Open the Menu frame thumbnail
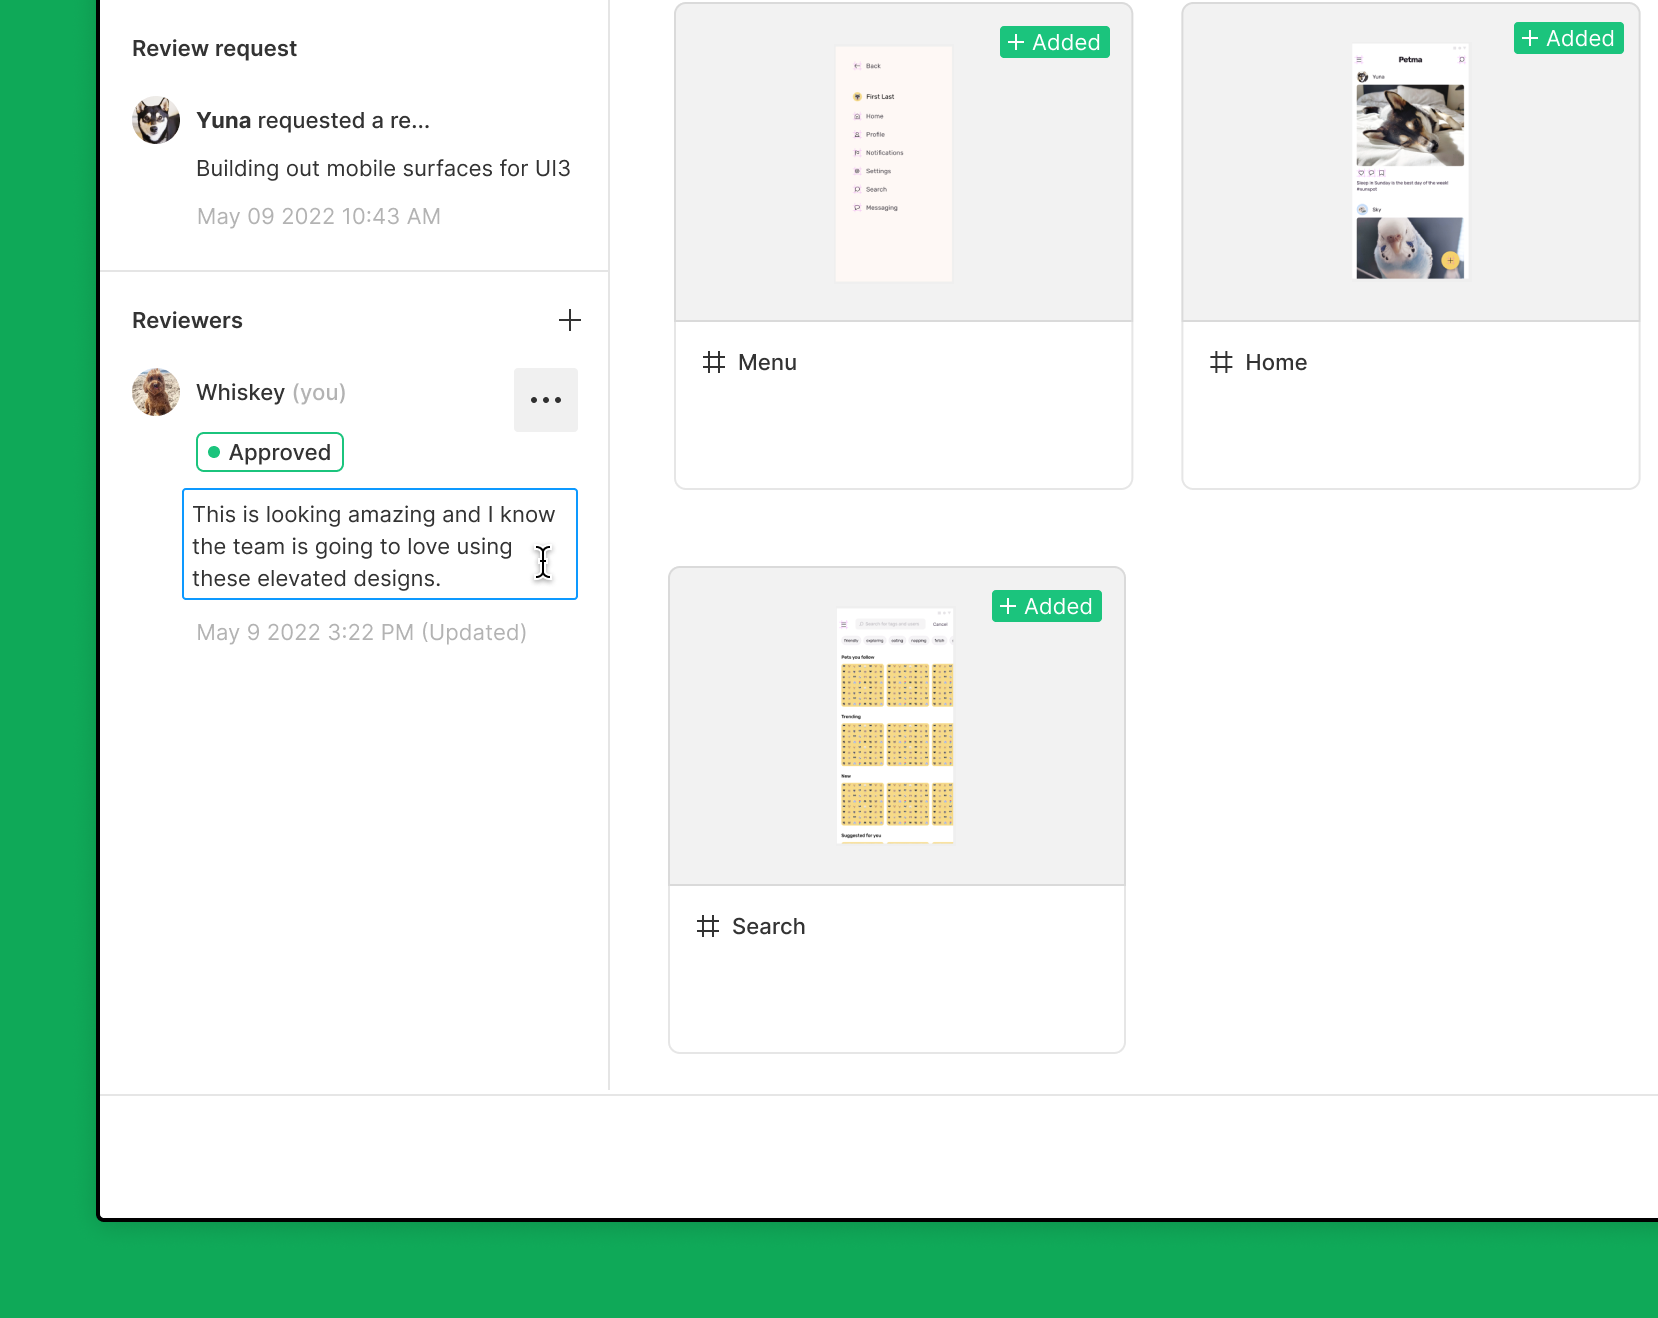Image resolution: width=1658 pixels, height=1318 pixels. (904, 163)
